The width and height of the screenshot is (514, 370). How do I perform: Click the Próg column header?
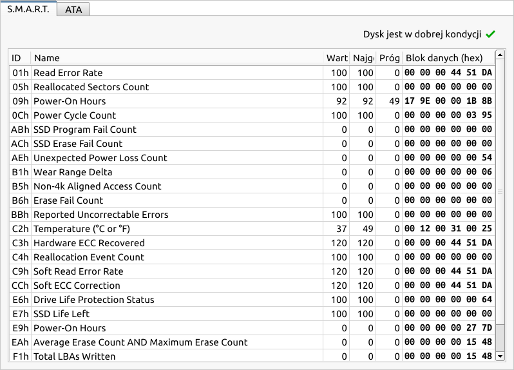point(389,58)
